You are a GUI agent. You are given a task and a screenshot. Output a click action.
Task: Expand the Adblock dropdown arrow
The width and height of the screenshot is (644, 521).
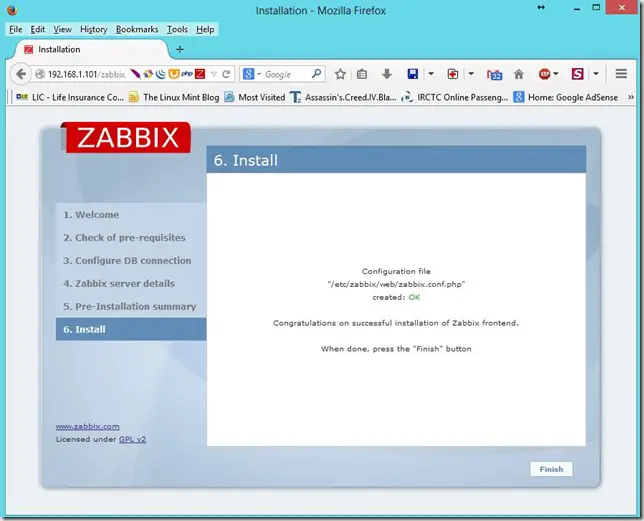556,74
